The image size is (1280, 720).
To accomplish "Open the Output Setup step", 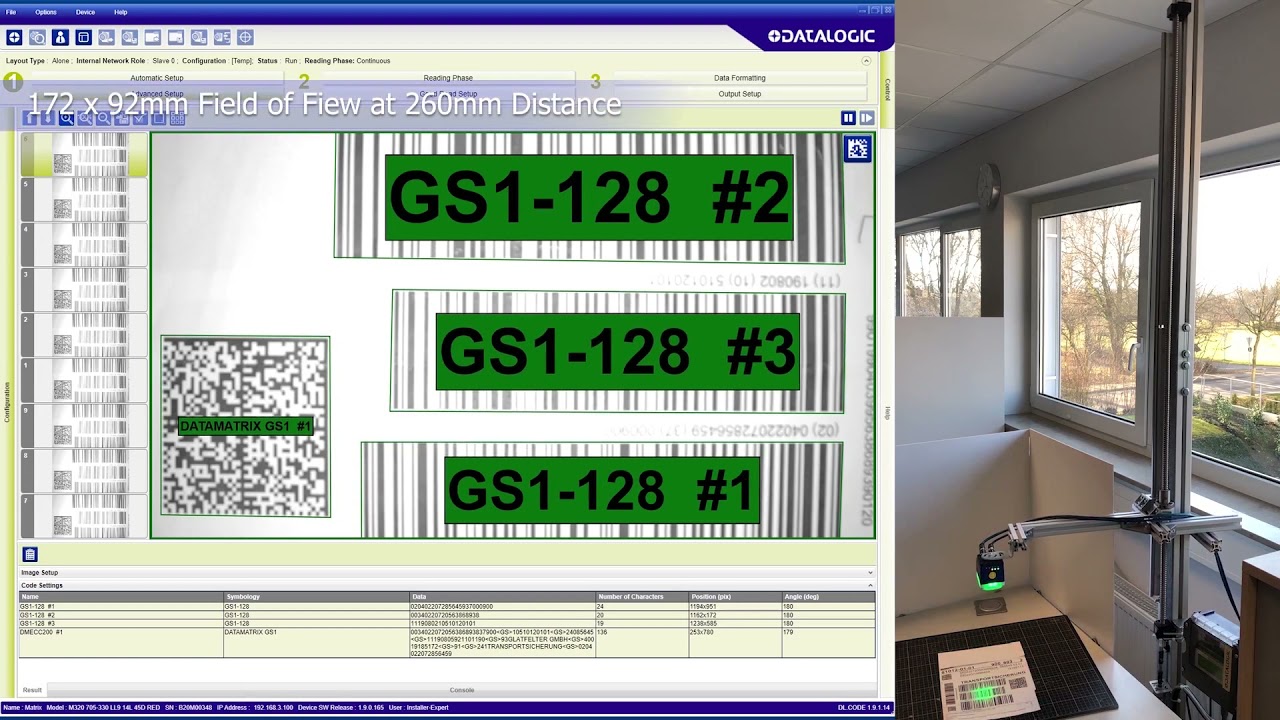I will click(x=739, y=94).
